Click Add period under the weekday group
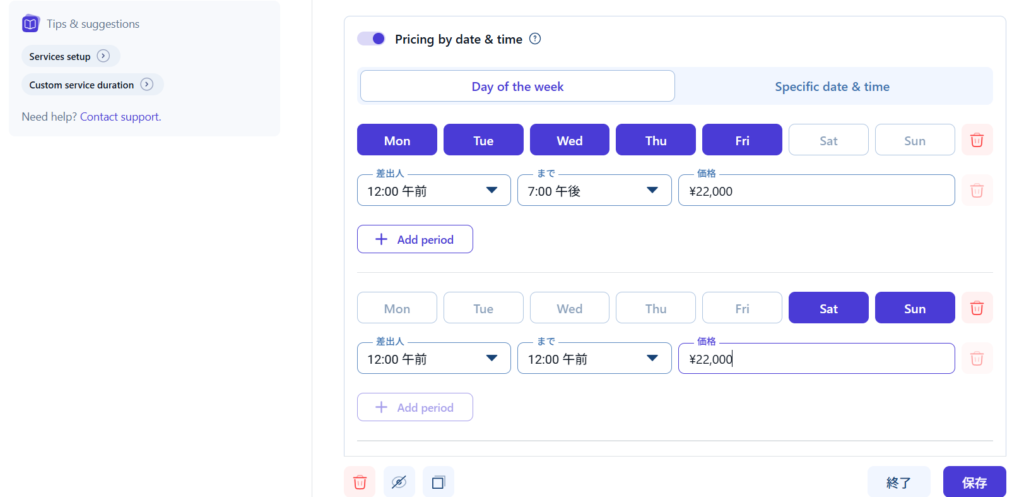This screenshot has height=497, width=1024. (414, 240)
